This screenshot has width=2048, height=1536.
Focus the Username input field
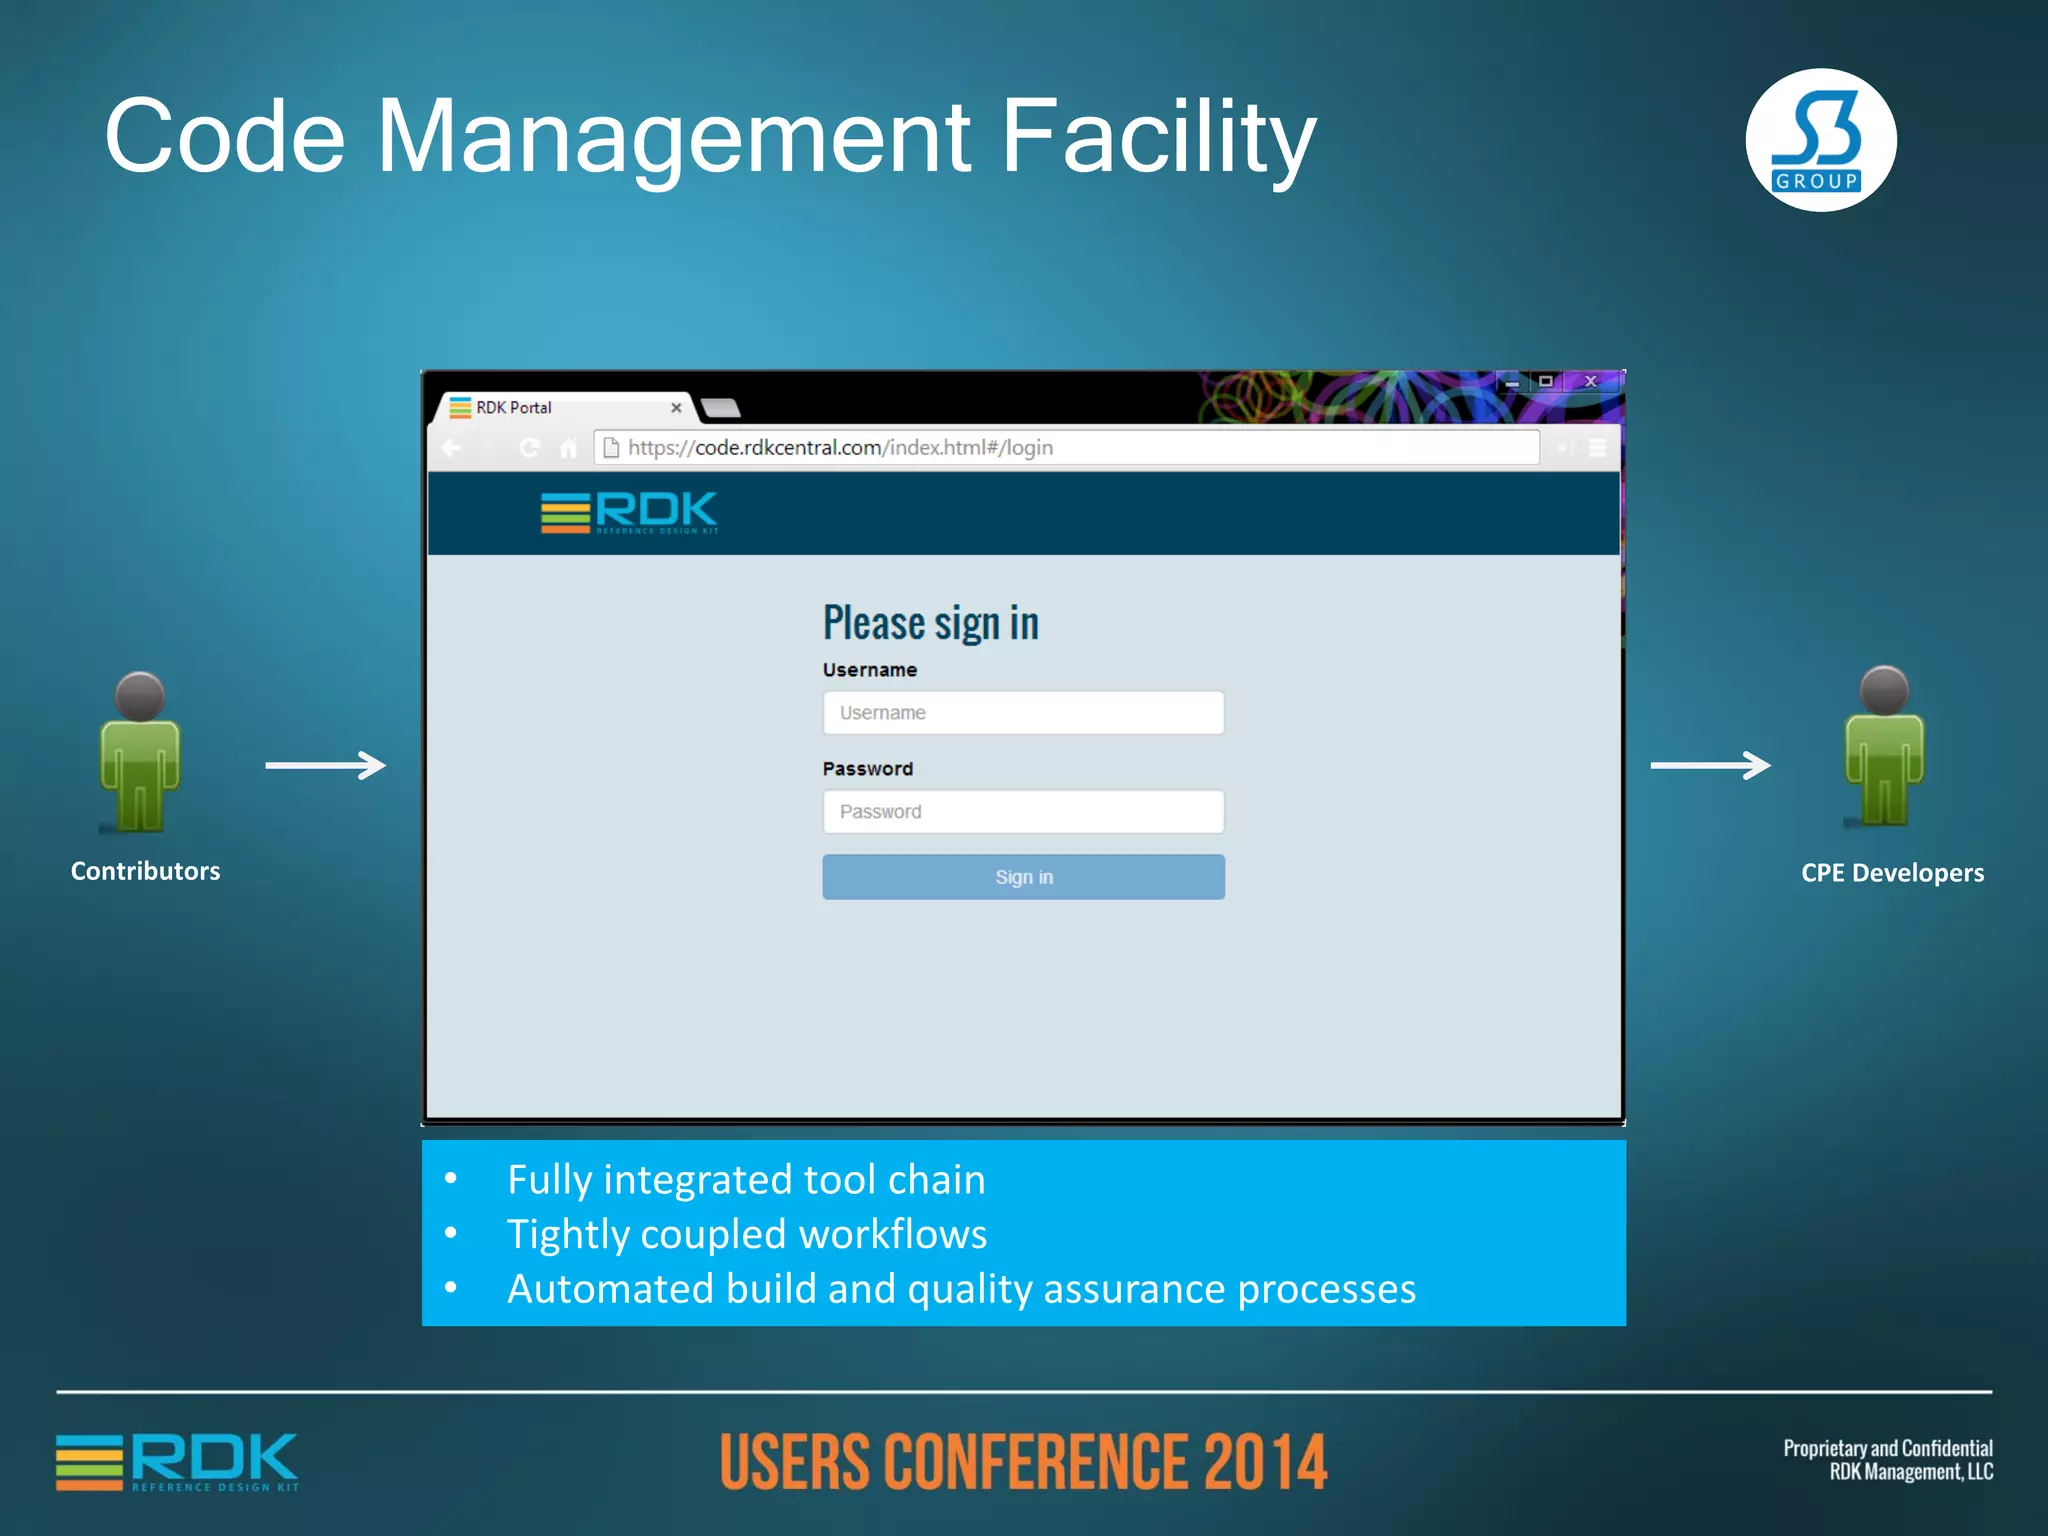pyautogui.click(x=1023, y=713)
